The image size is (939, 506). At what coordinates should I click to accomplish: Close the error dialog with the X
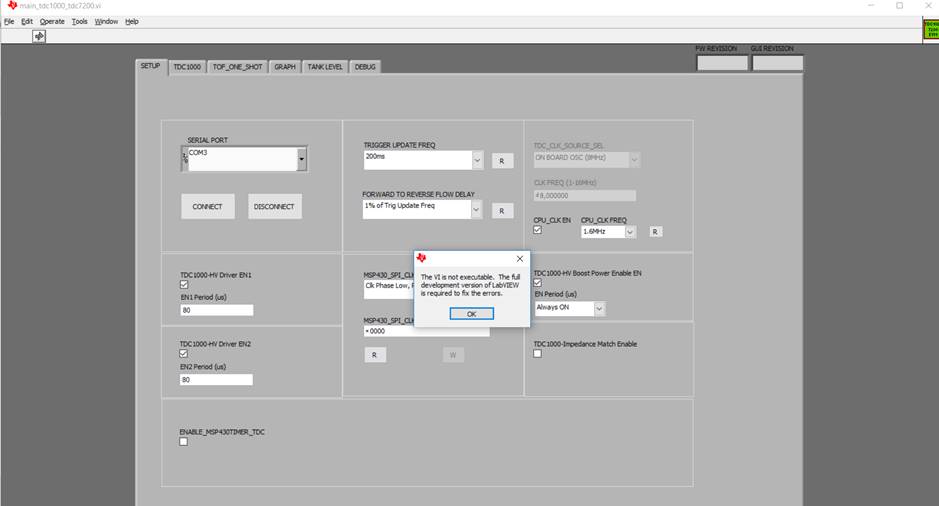coord(520,259)
